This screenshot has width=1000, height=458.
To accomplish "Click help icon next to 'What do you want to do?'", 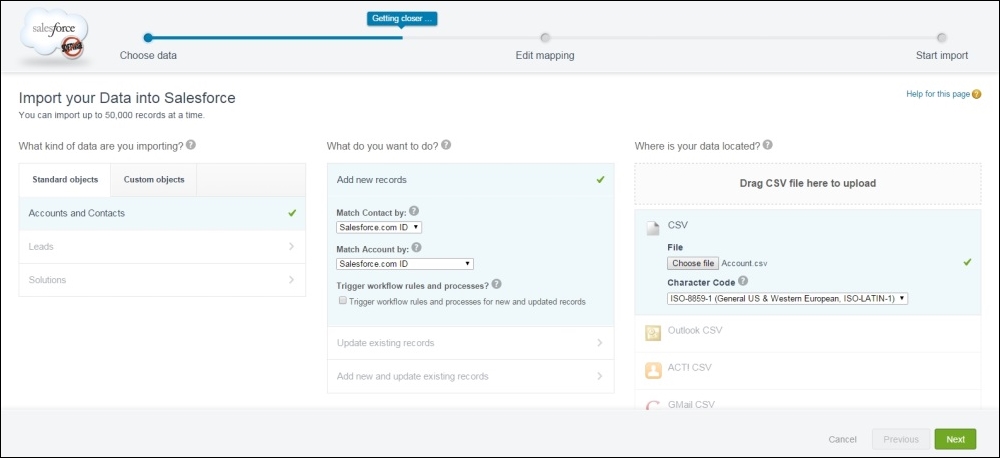I will click(x=446, y=145).
